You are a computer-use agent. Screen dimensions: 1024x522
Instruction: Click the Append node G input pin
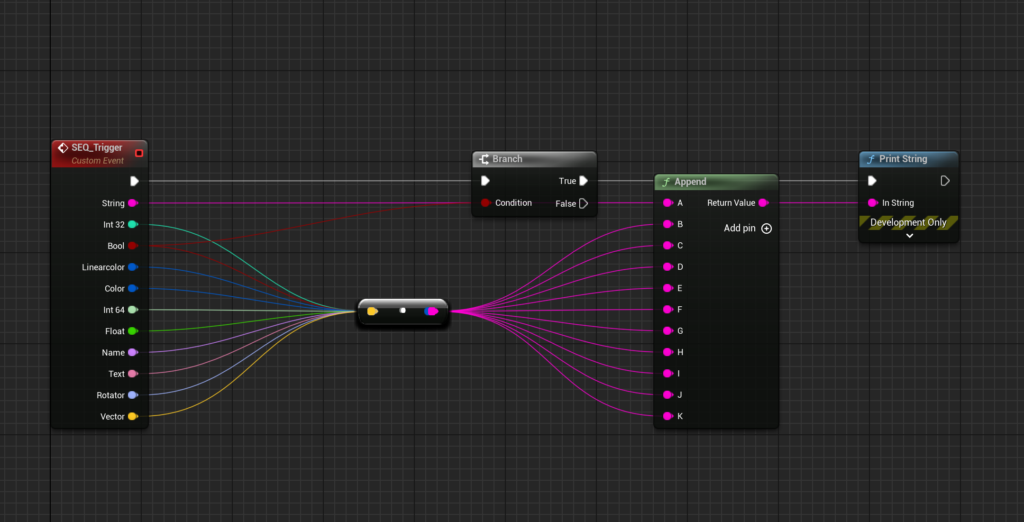[668, 331]
